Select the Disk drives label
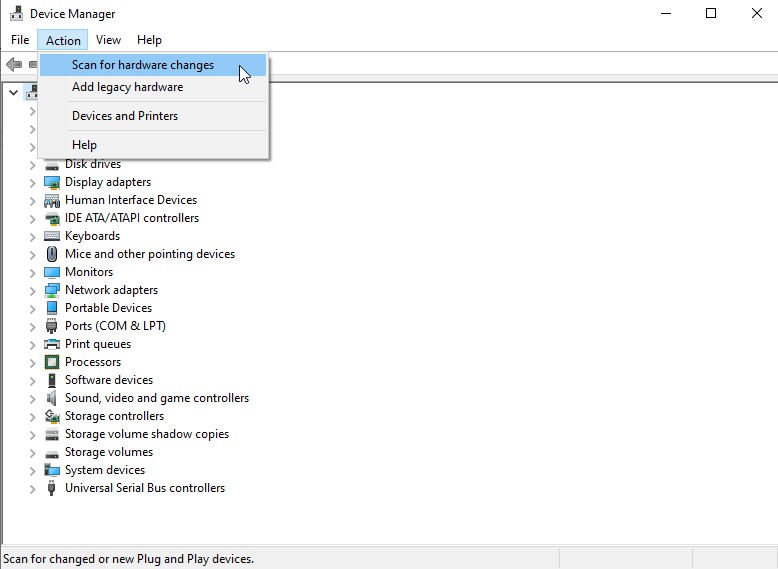 tap(93, 164)
